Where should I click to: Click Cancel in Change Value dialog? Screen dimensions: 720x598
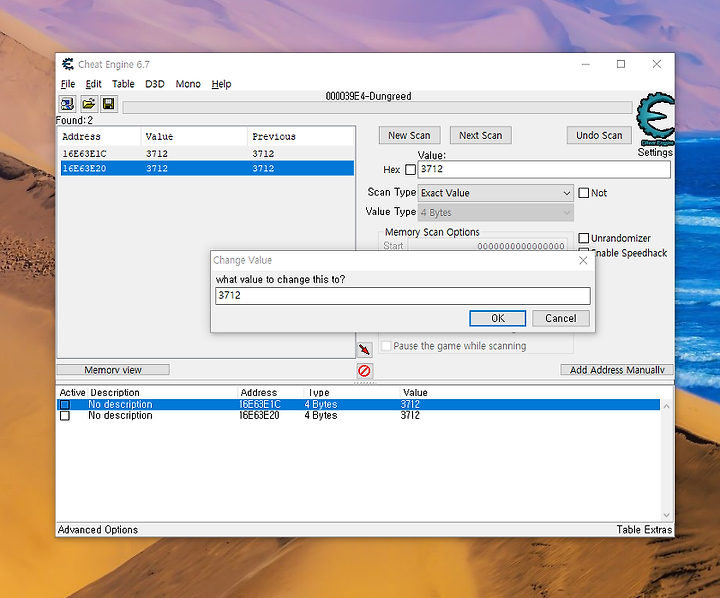[x=561, y=318]
